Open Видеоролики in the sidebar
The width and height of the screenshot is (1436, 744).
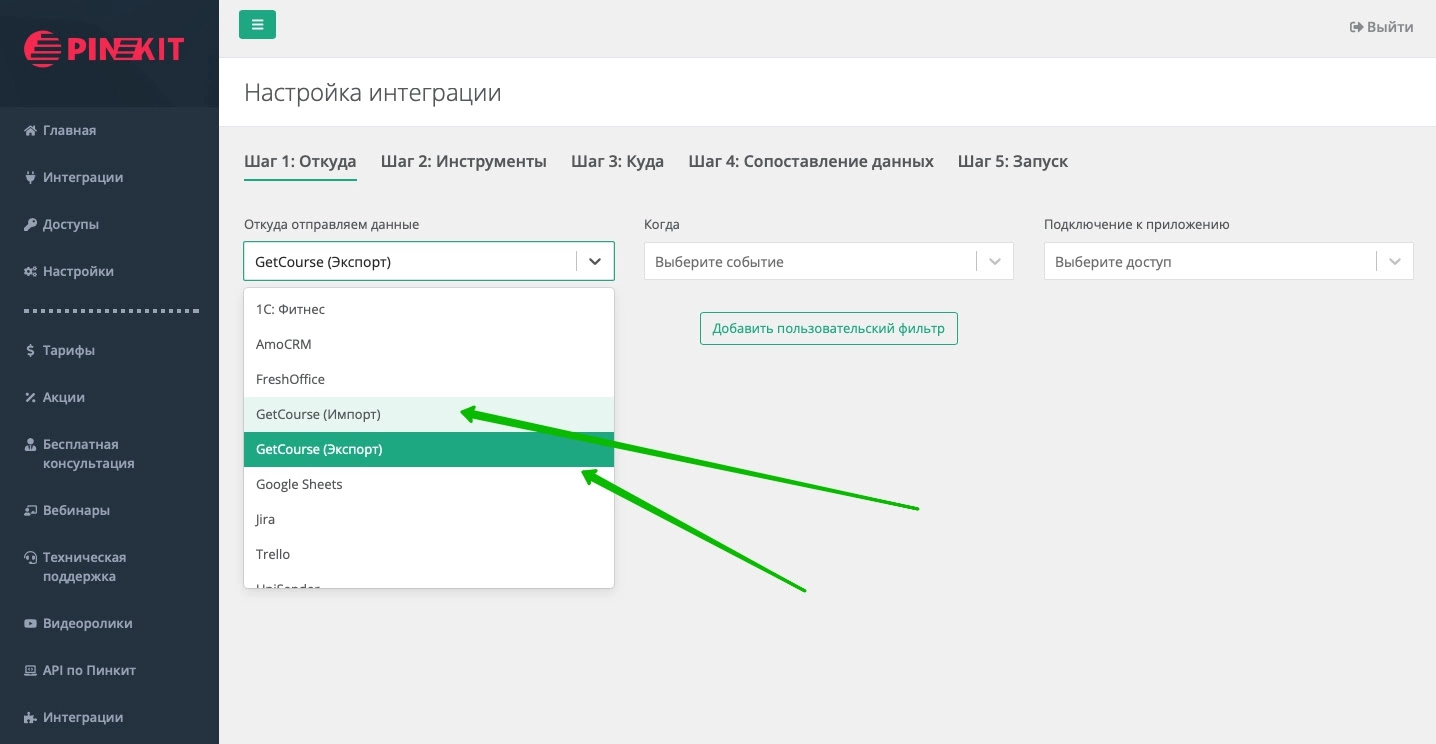point(87,624)
